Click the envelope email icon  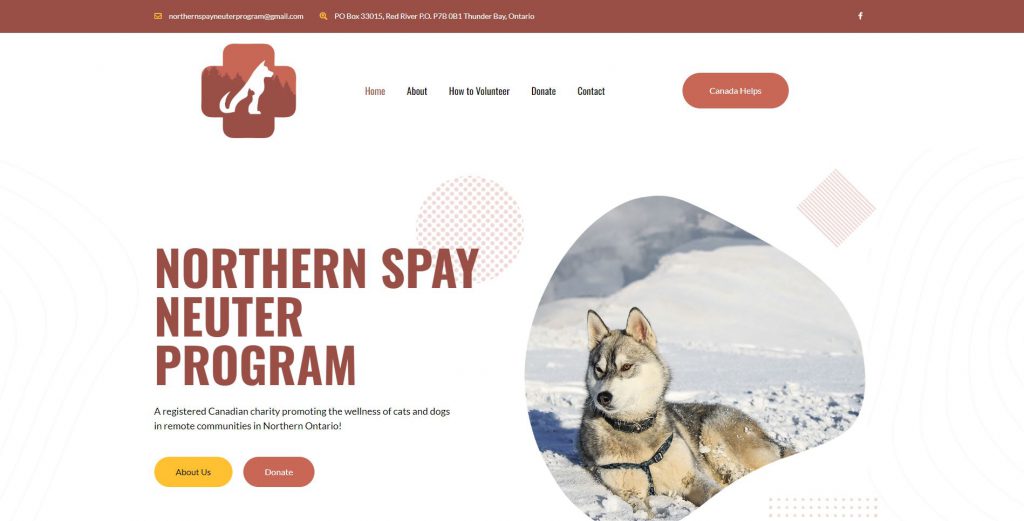coord(158,16)
